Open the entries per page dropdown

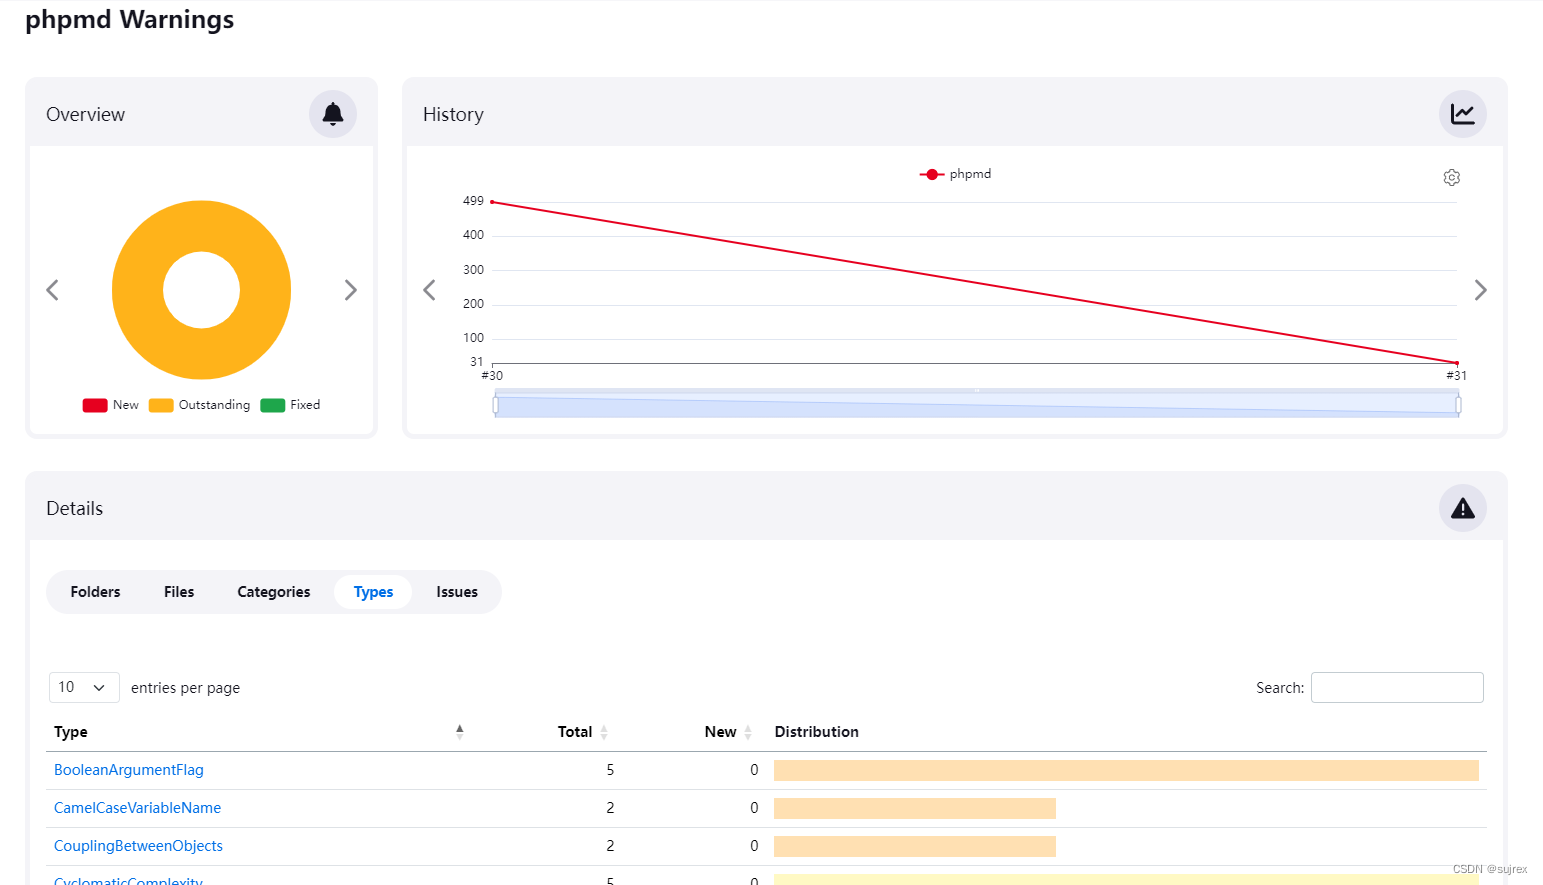click(x=84, y=687)
